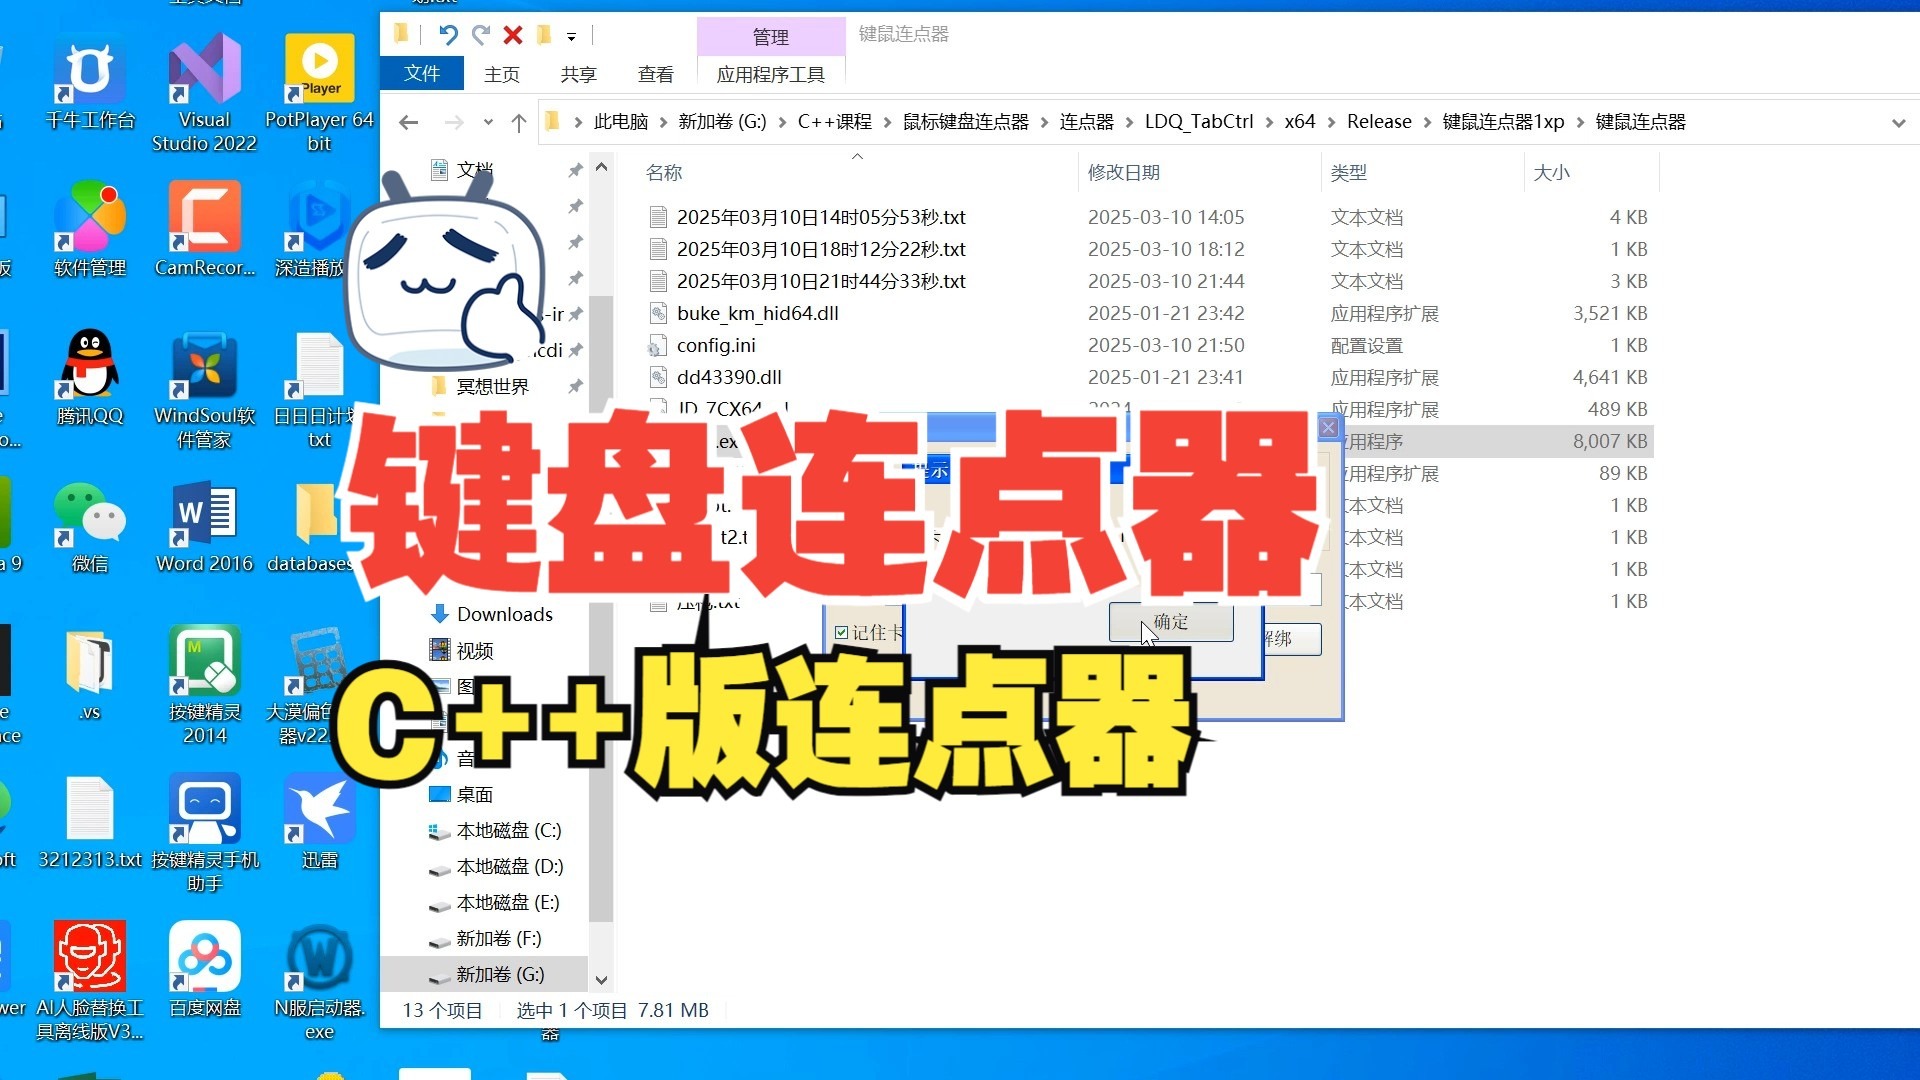Viewport: 1920px width, 1080px height.
Task: Open 3212313.txt file on desktop
Action: (x=90, y=821)
